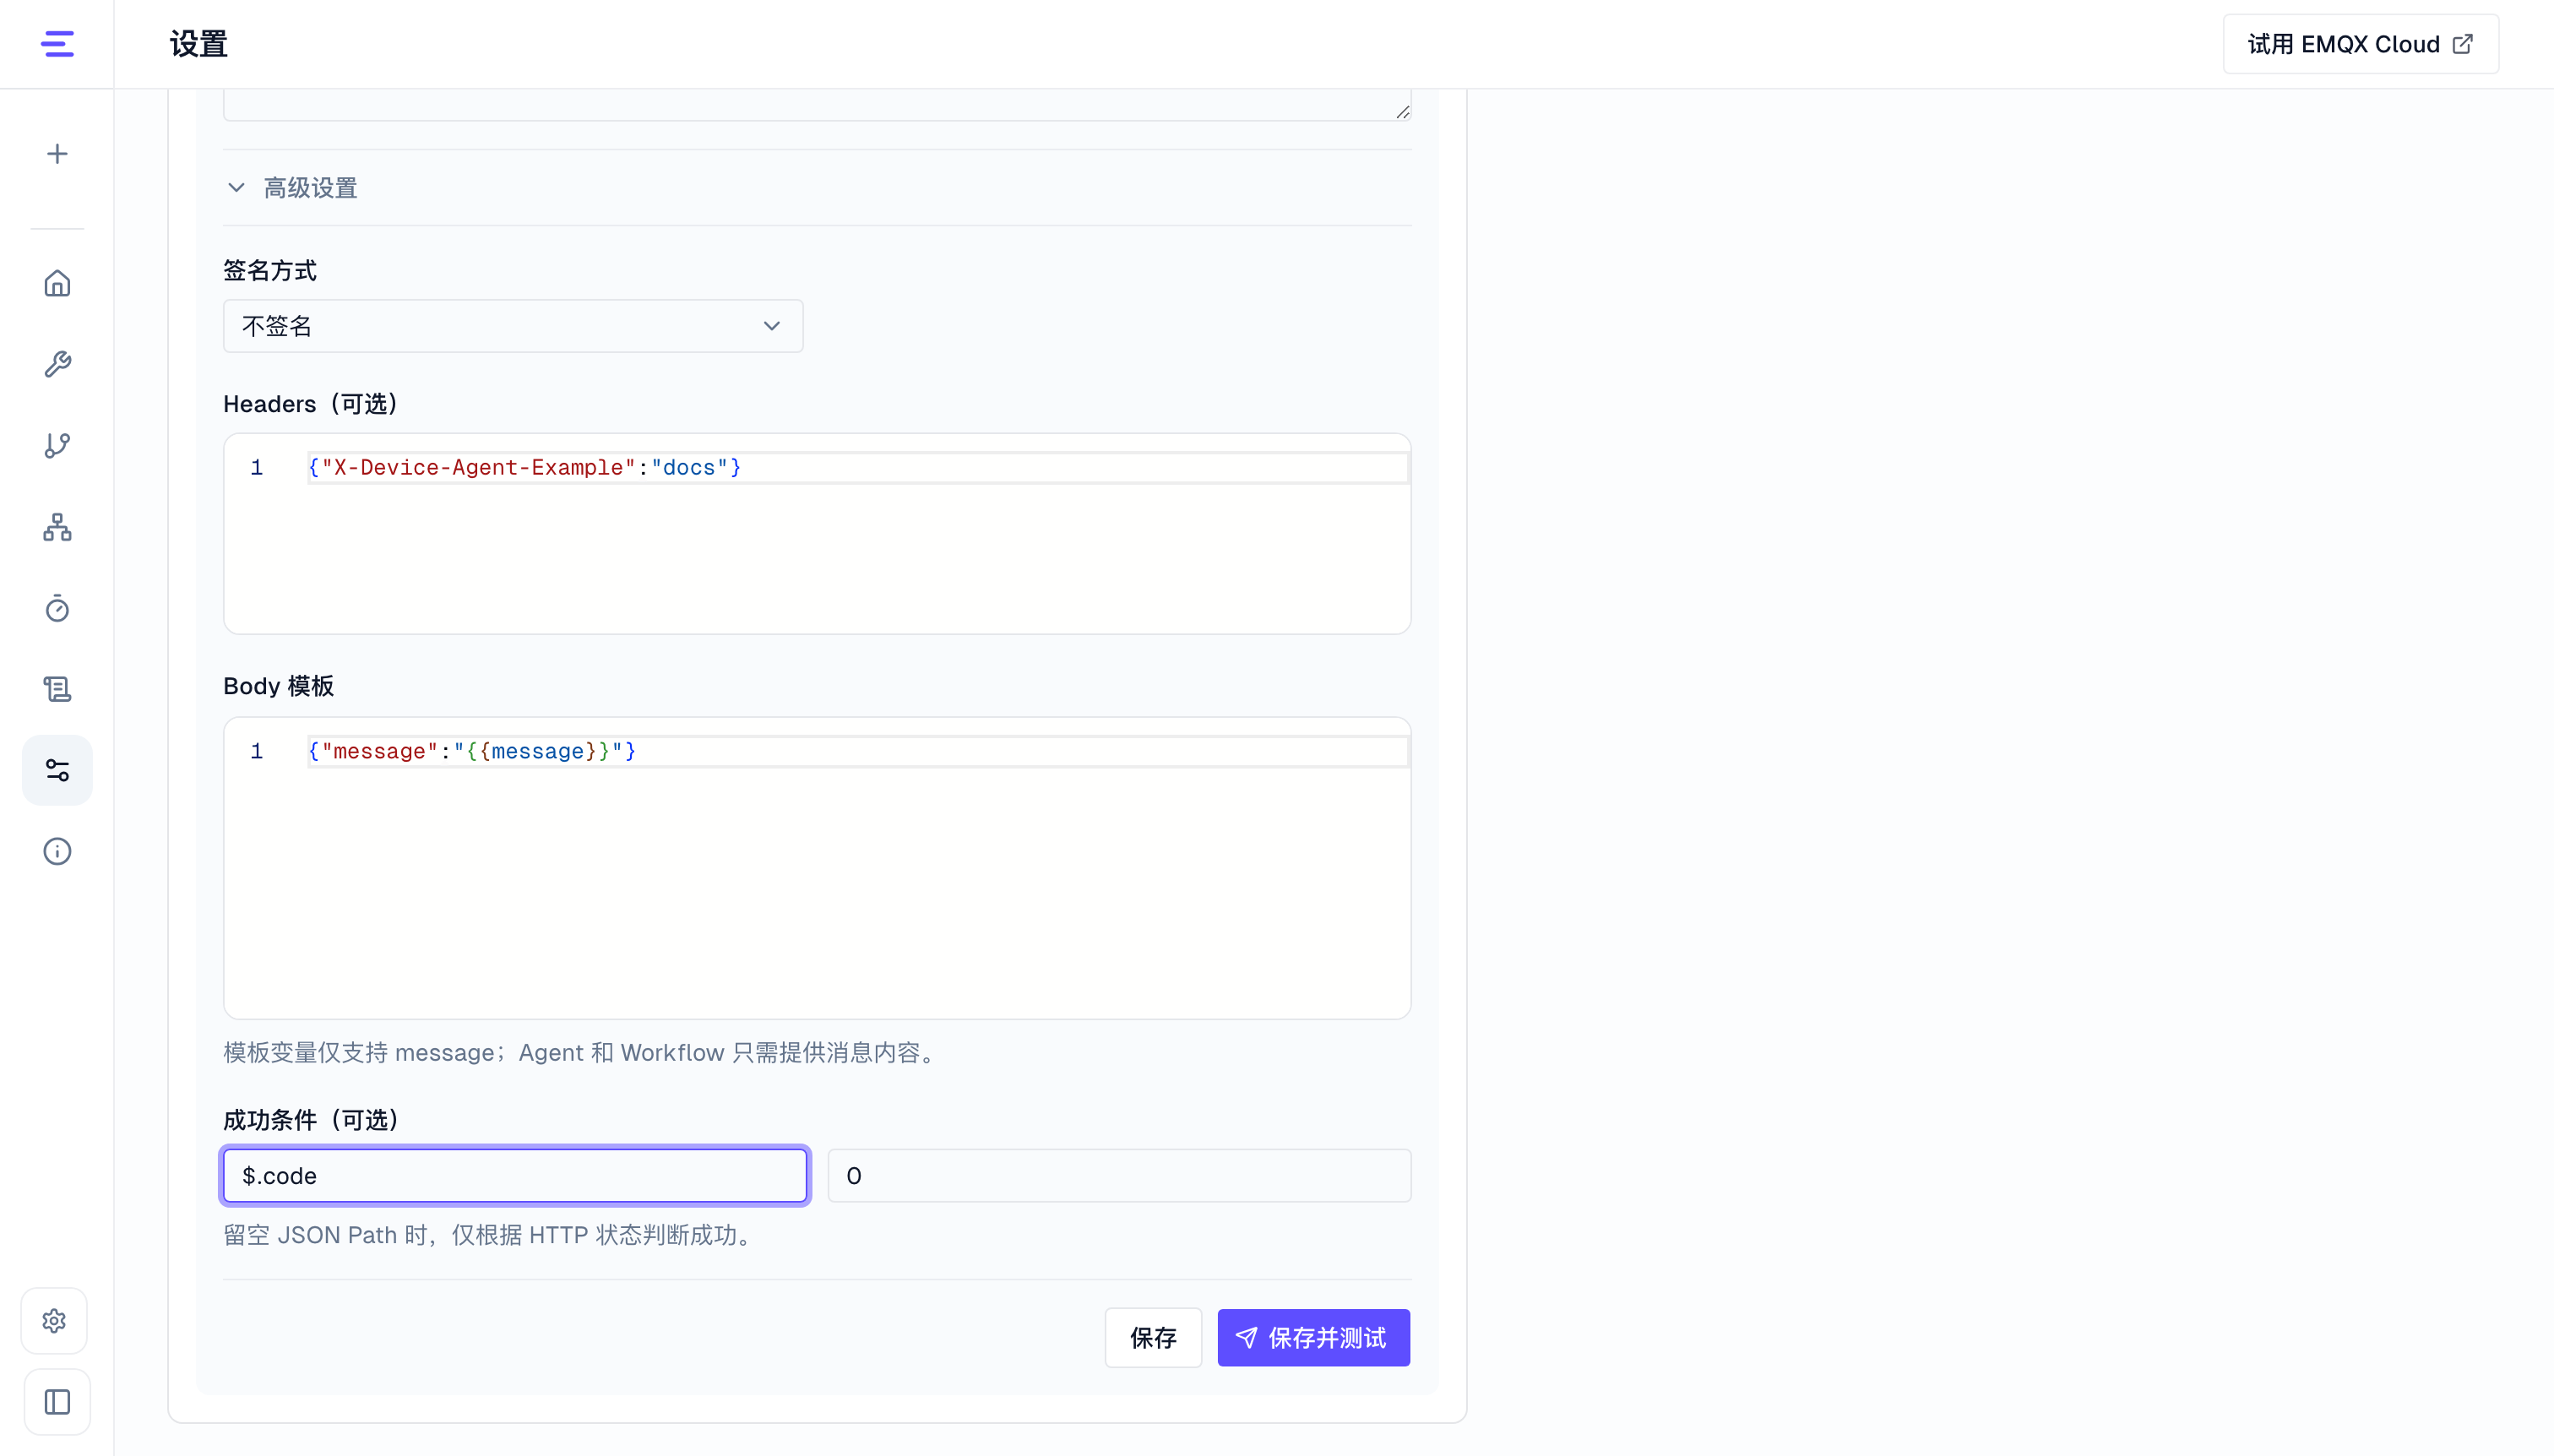Toggle the sidebar menu hamburger icon
The width and height of the screenshot is (2554, 1456).
[57, 44]
